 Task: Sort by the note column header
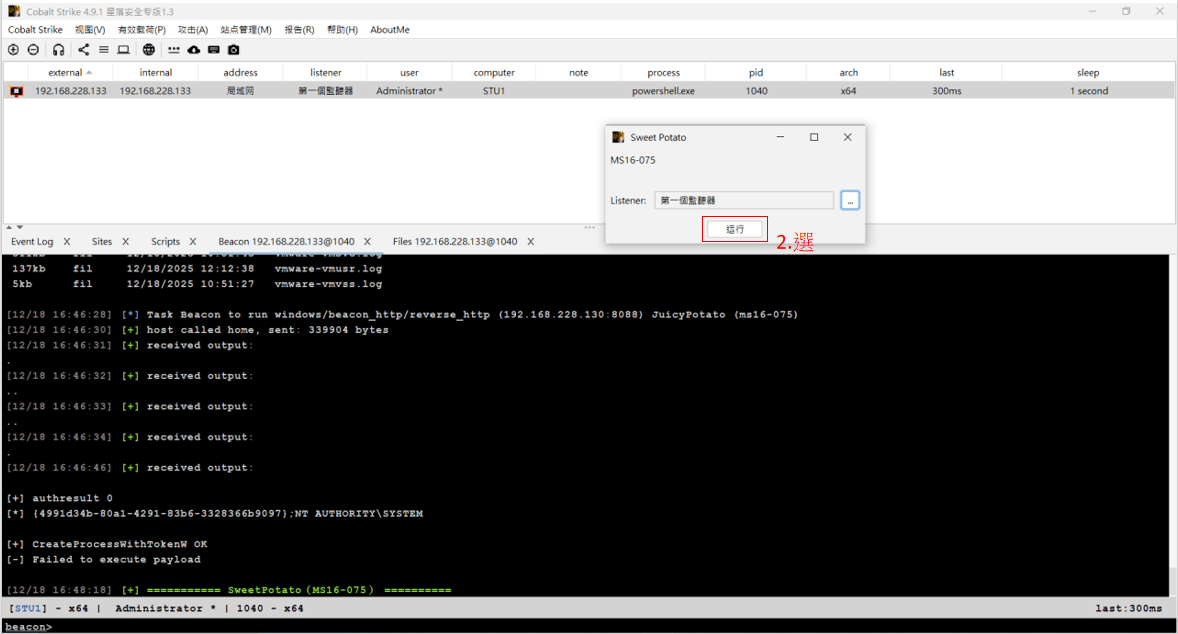(578, 73)
